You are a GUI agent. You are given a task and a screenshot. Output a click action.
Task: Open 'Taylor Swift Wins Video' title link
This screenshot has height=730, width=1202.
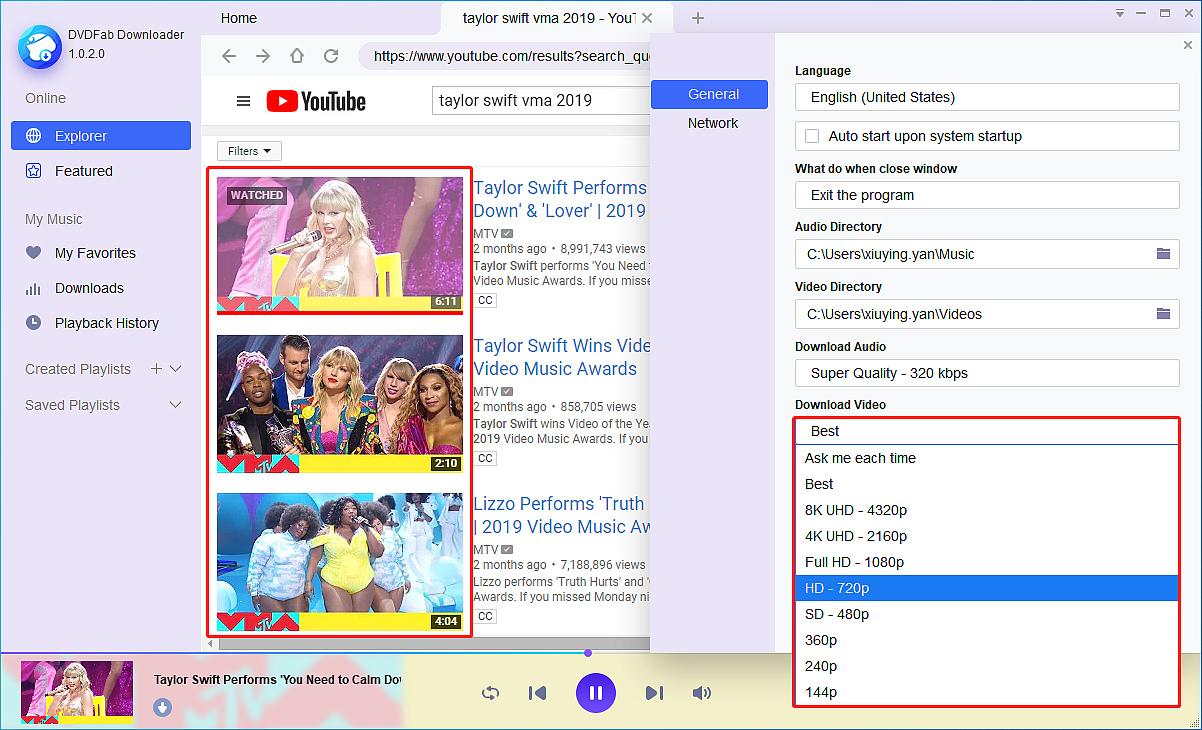coord(562,357)
